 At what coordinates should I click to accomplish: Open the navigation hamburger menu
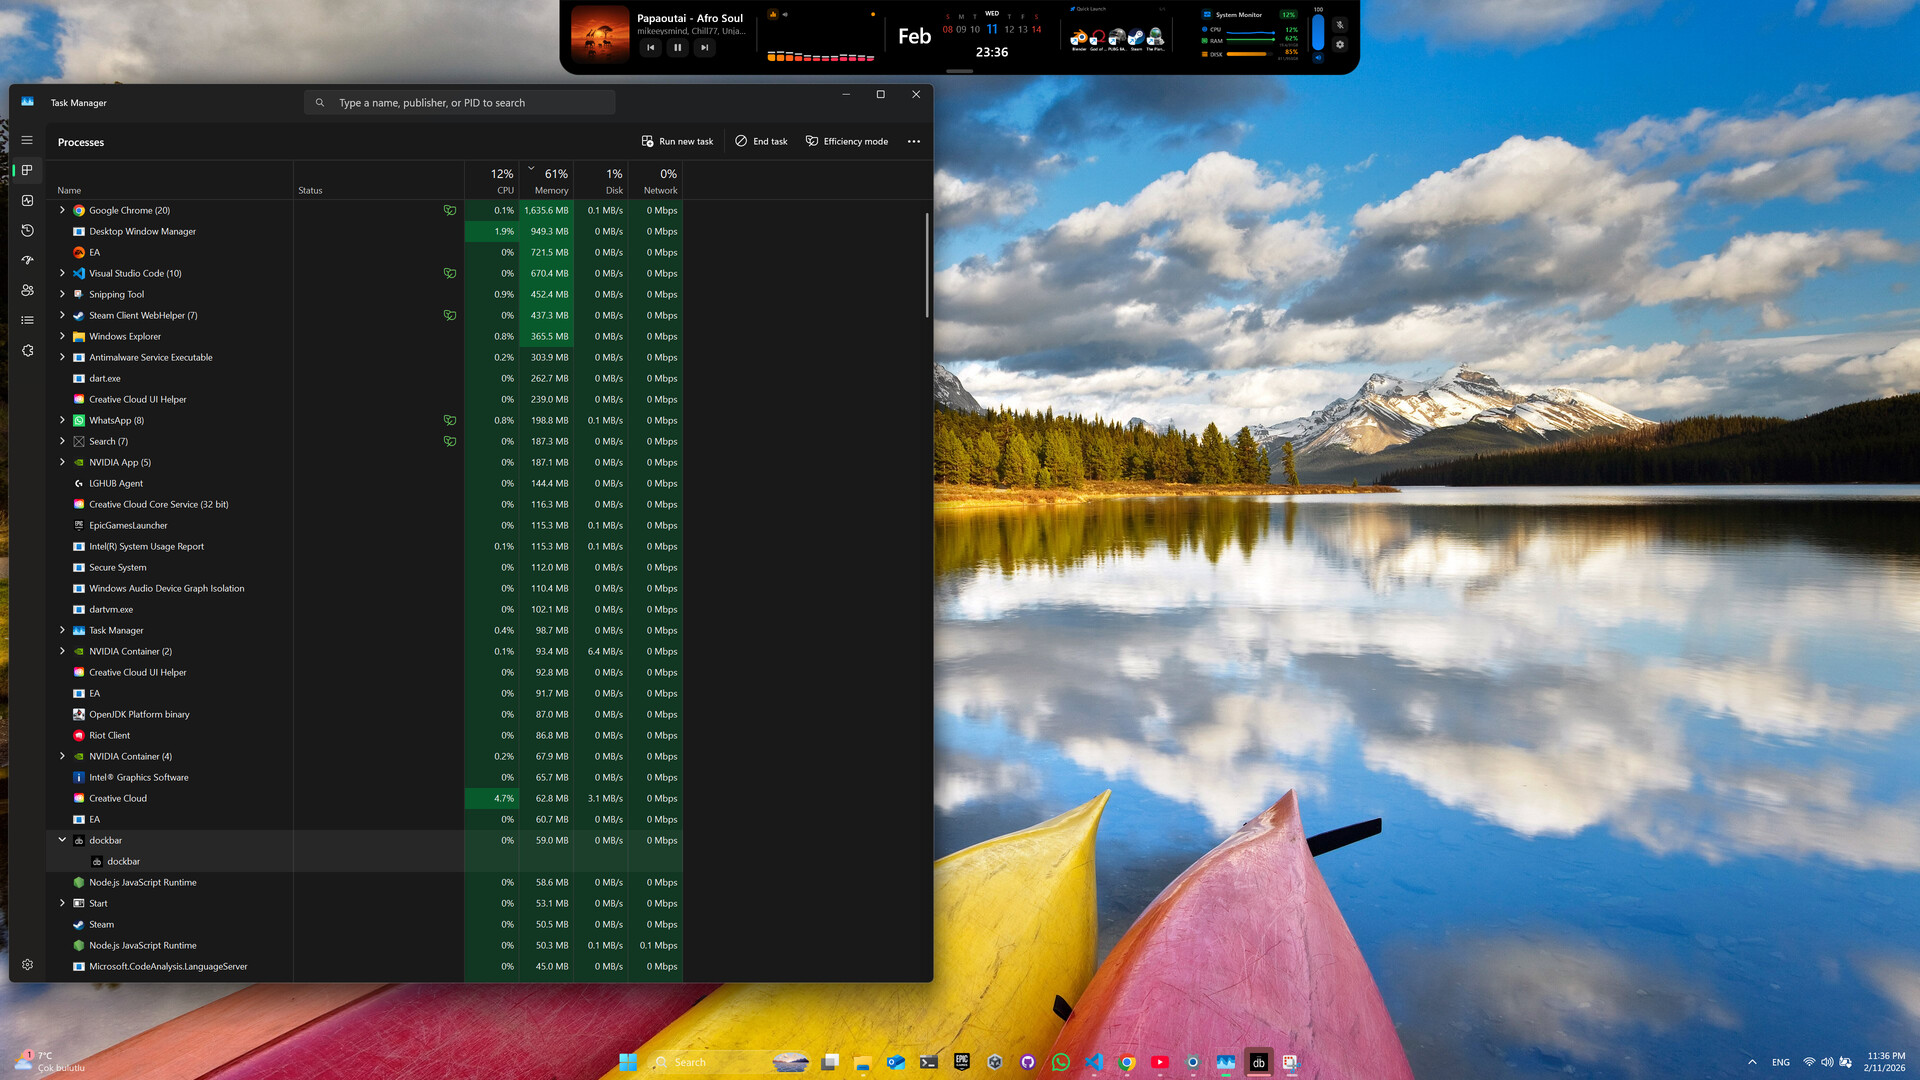point(27,140)
